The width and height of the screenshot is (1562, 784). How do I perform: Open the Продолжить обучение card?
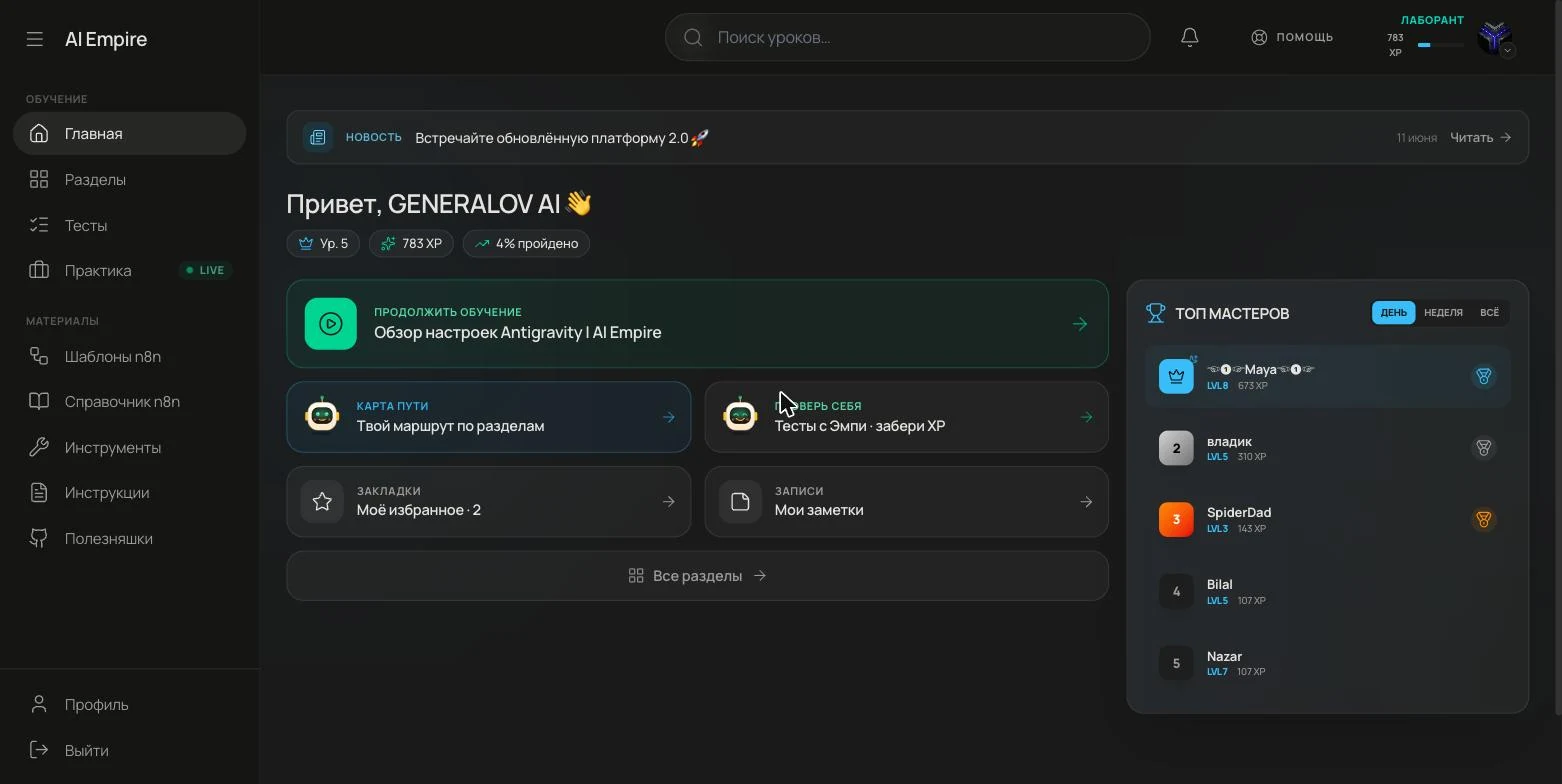(x=697, y=324)
